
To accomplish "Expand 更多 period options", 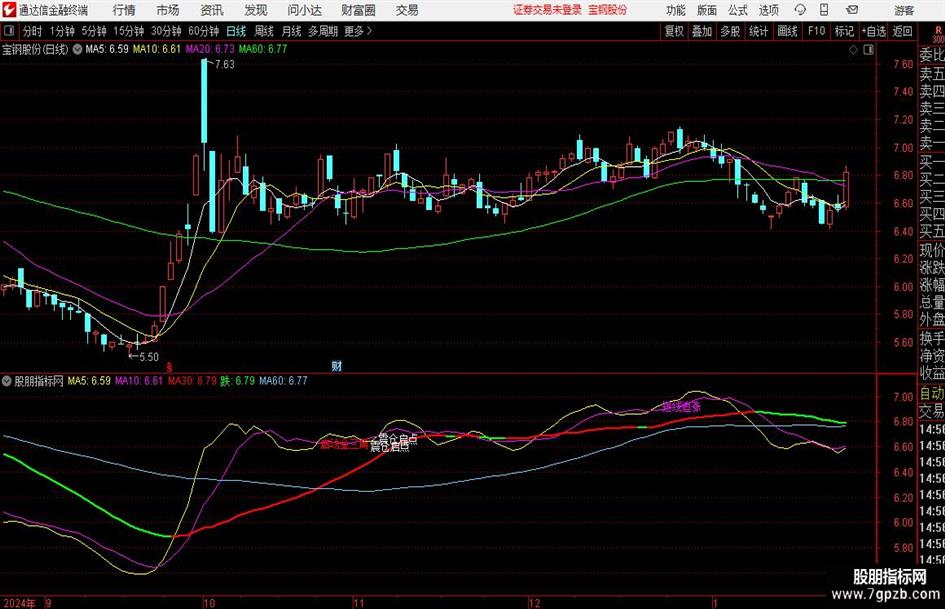I will (358, 31).
